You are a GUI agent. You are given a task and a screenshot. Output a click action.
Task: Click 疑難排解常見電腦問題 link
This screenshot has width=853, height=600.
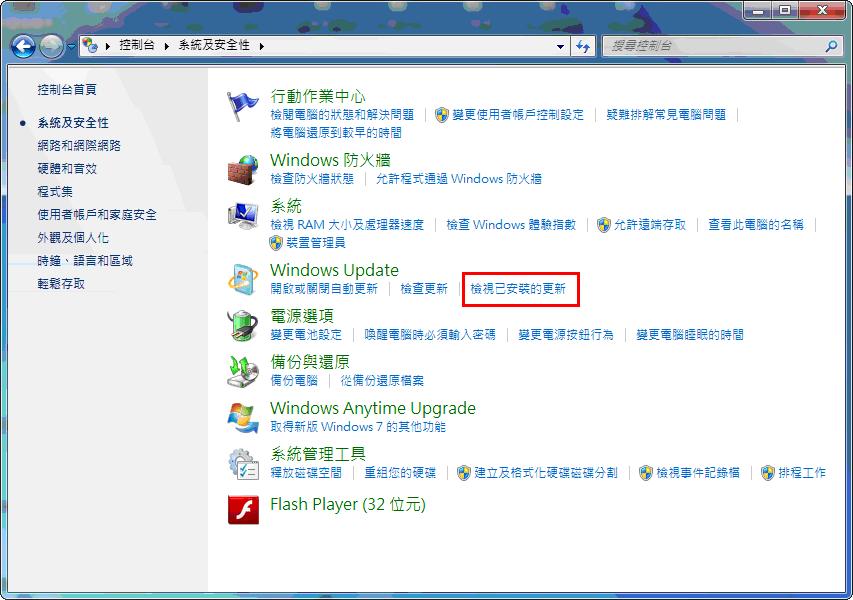coord(666,115)
